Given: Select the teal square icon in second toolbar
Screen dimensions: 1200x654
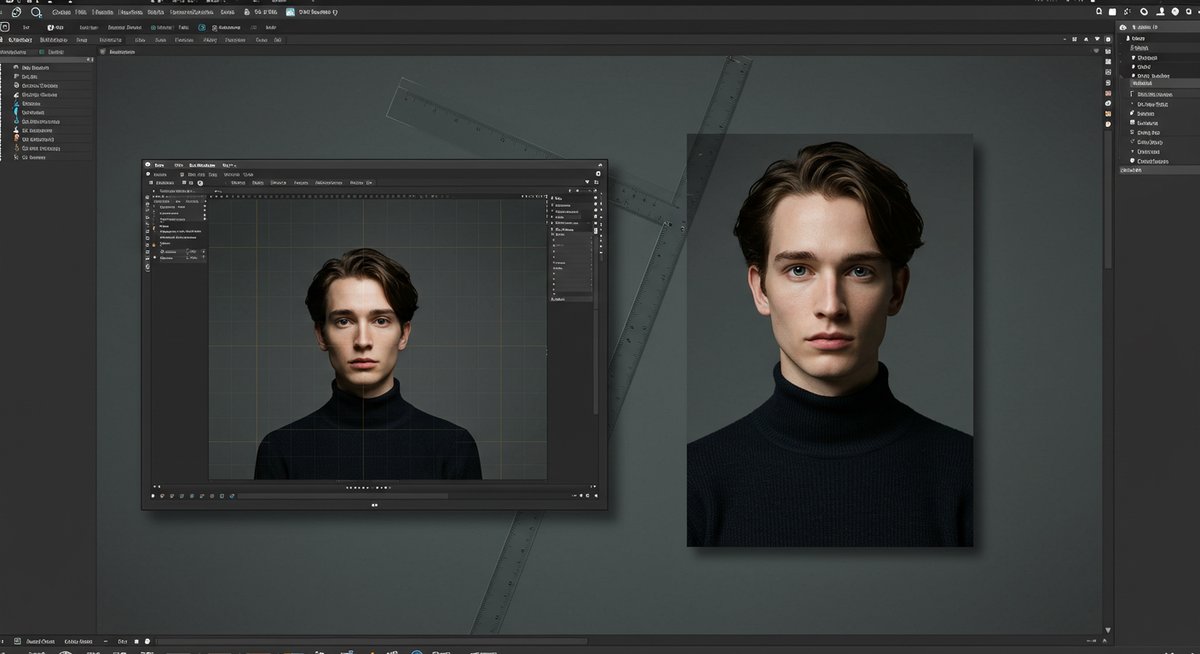Looking at the screenshot, I should coord(202,28).
